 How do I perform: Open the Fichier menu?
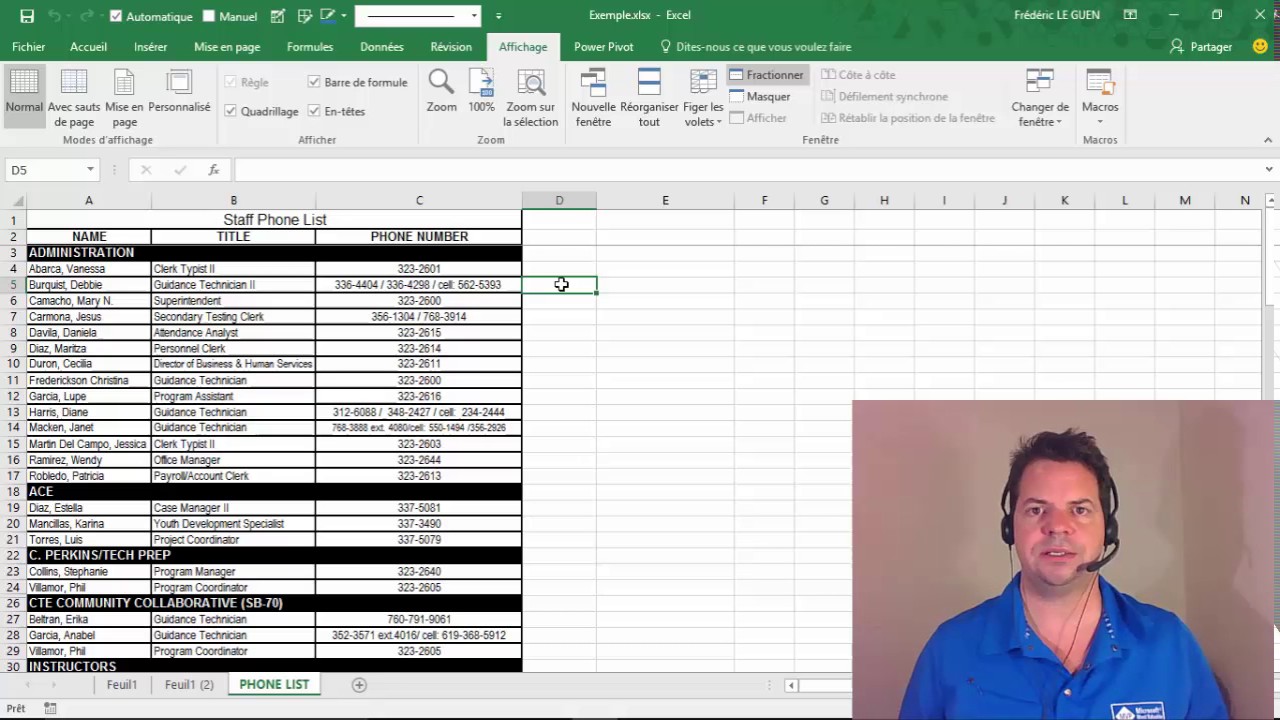[29, 47]
